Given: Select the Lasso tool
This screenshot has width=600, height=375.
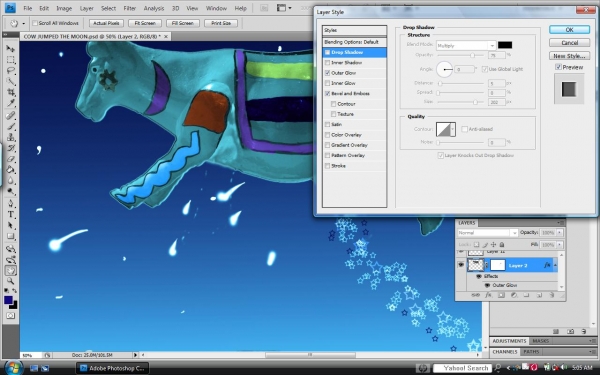Looking at the screenshot, I should pyautogui.click(x=10, y=70).
